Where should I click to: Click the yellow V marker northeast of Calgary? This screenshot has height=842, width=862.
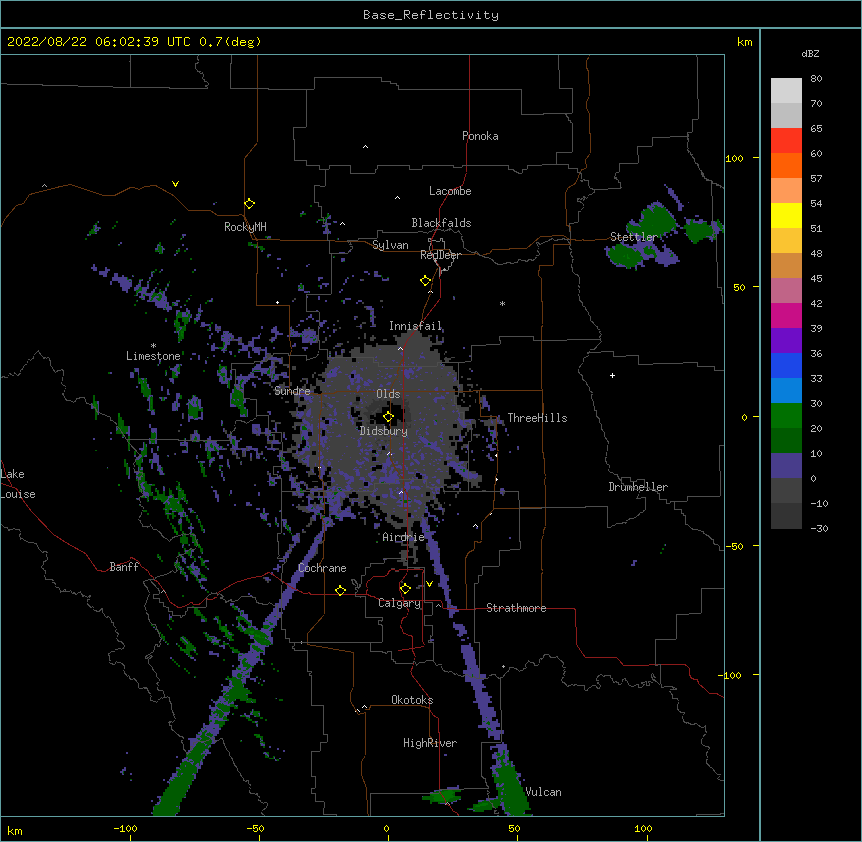[429, 584]
